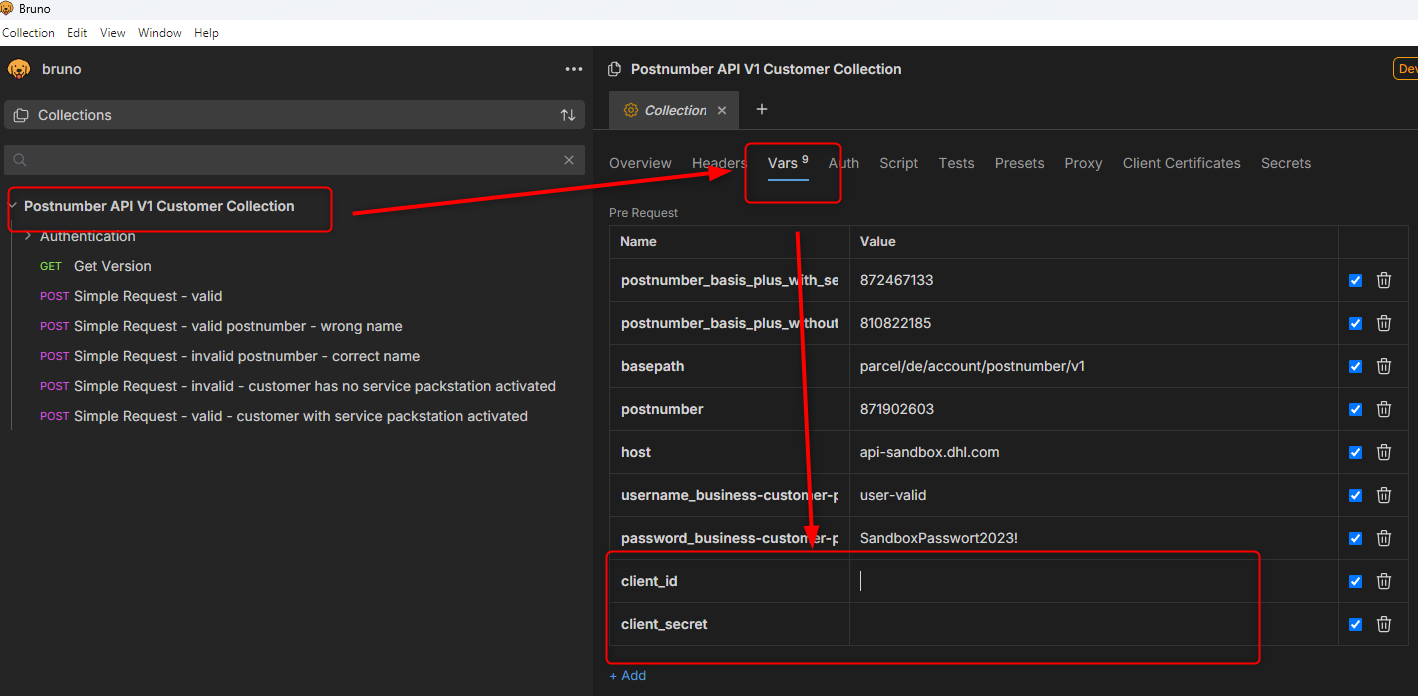This screenshot has width=1418, height=696.
Task: Click the 871902603 postnumber value
Action: click(896, 409)
